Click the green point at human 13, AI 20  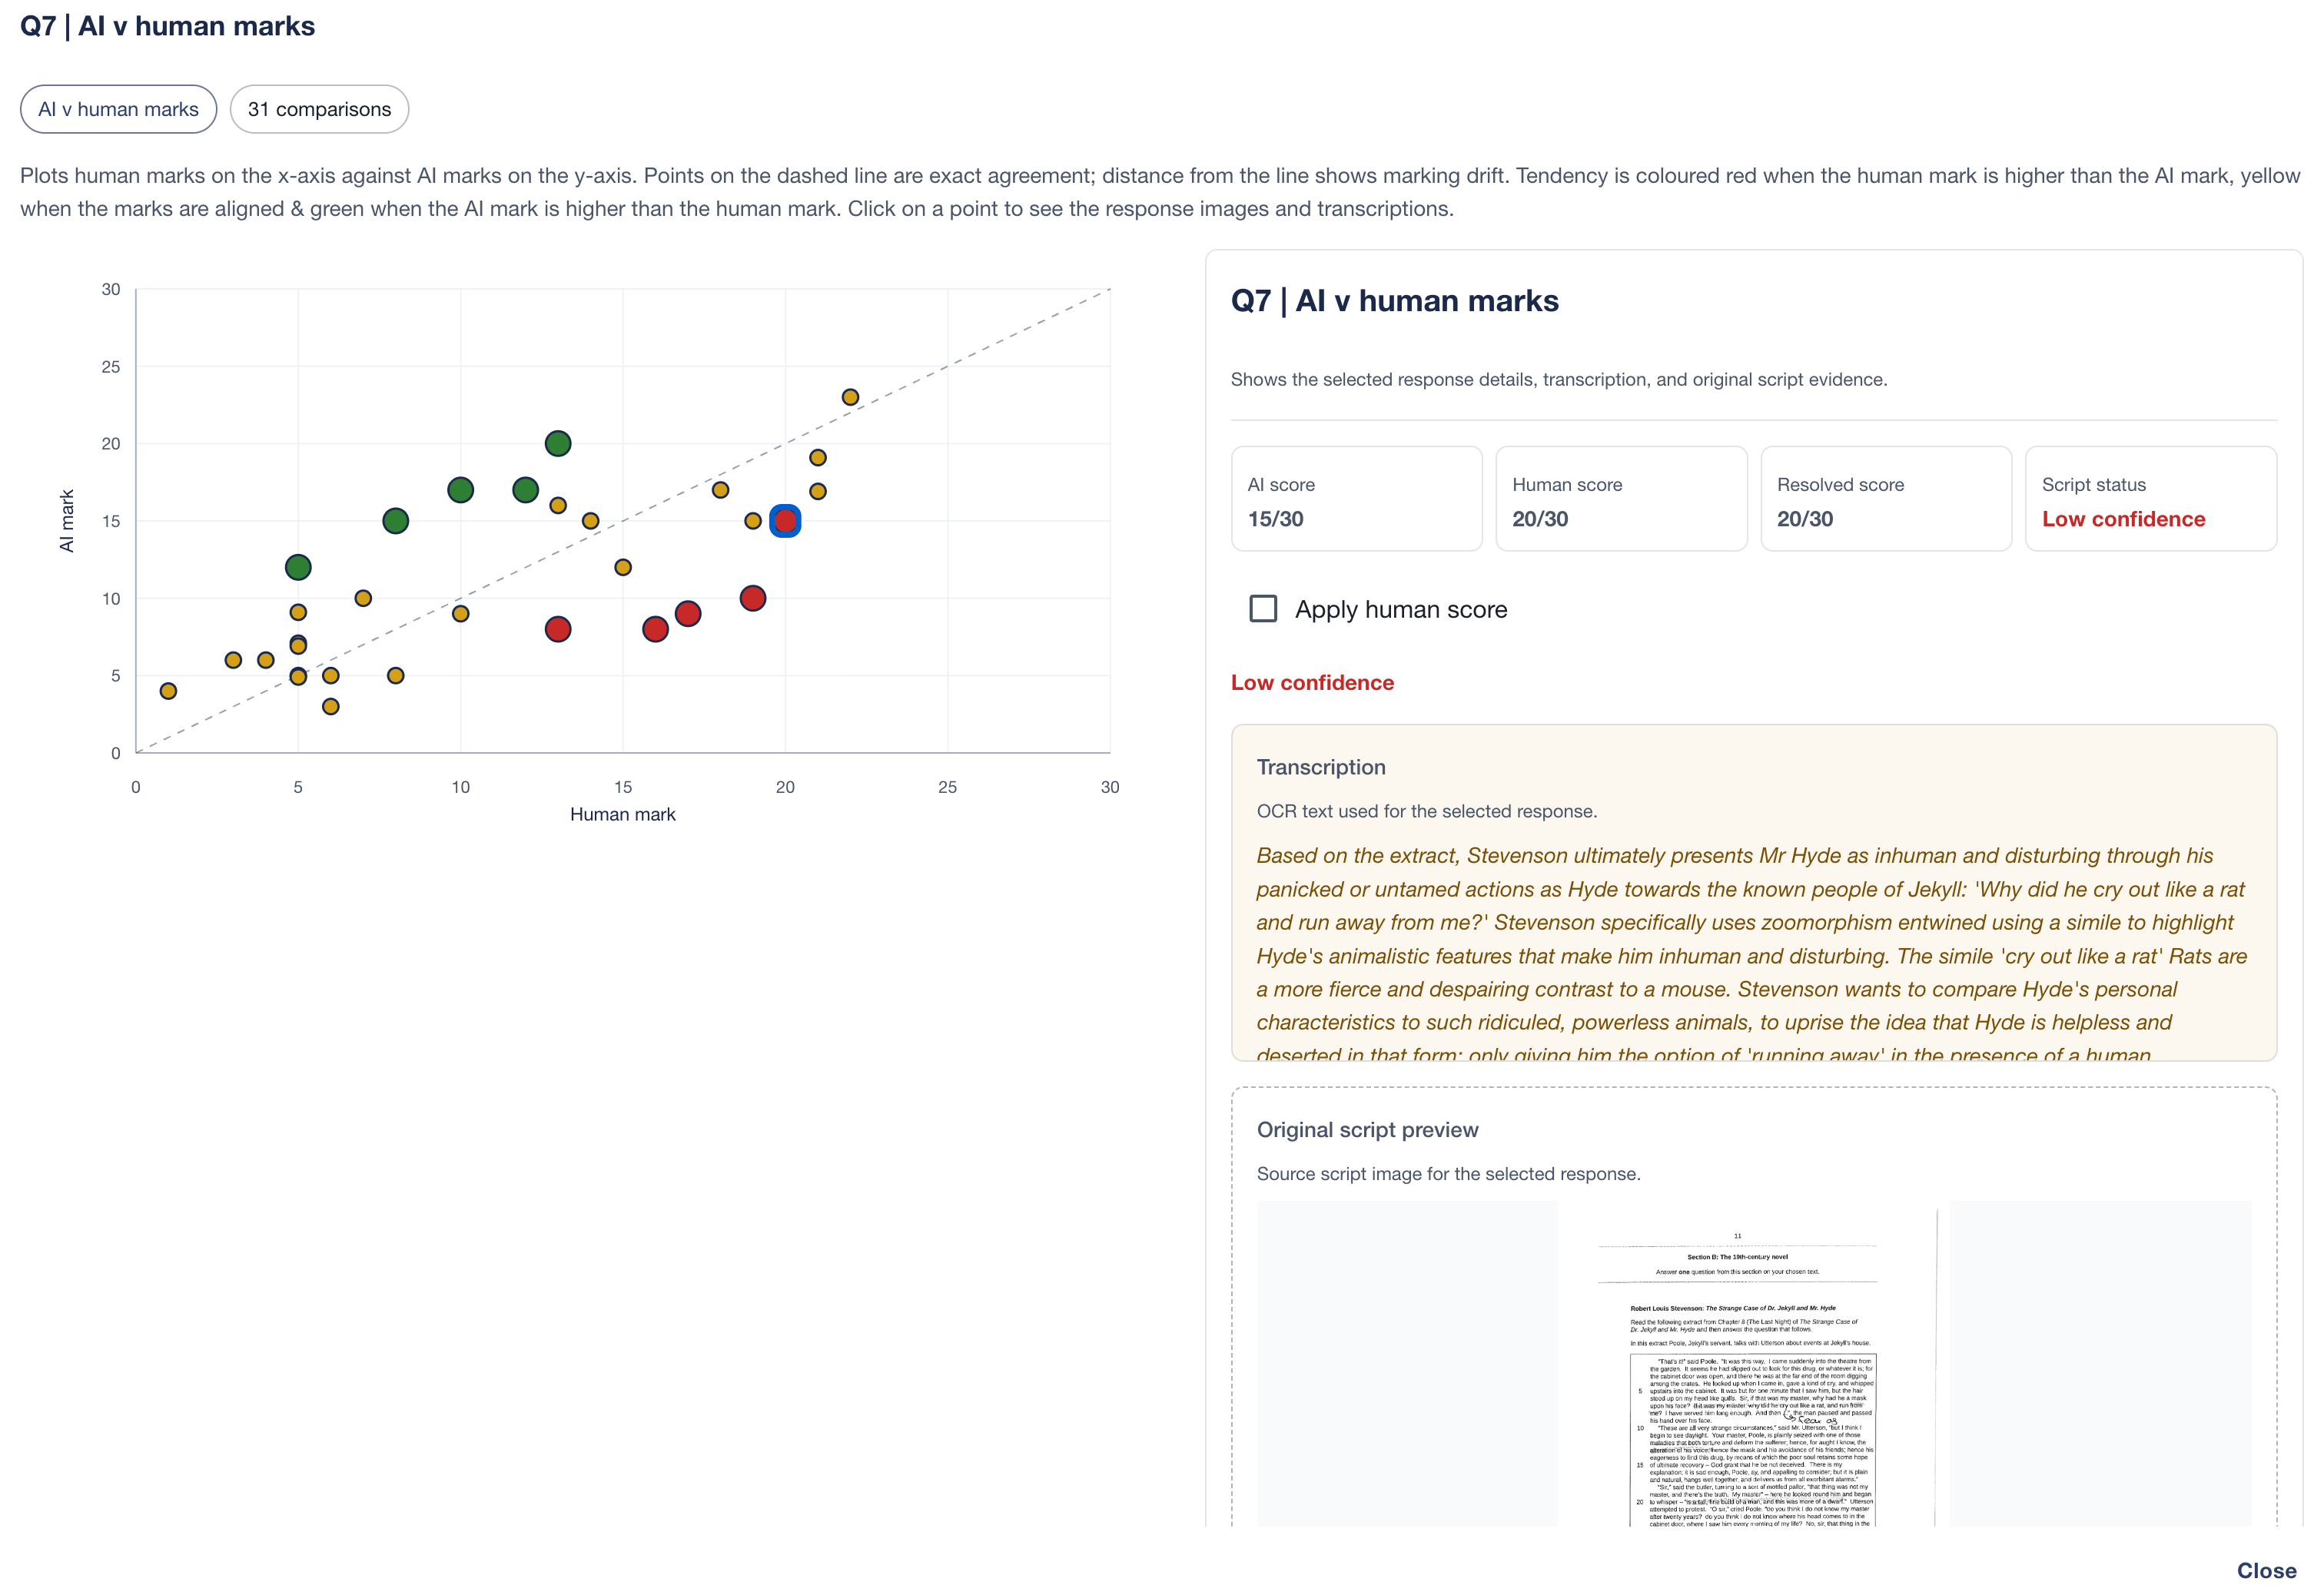tap(558, 443)
